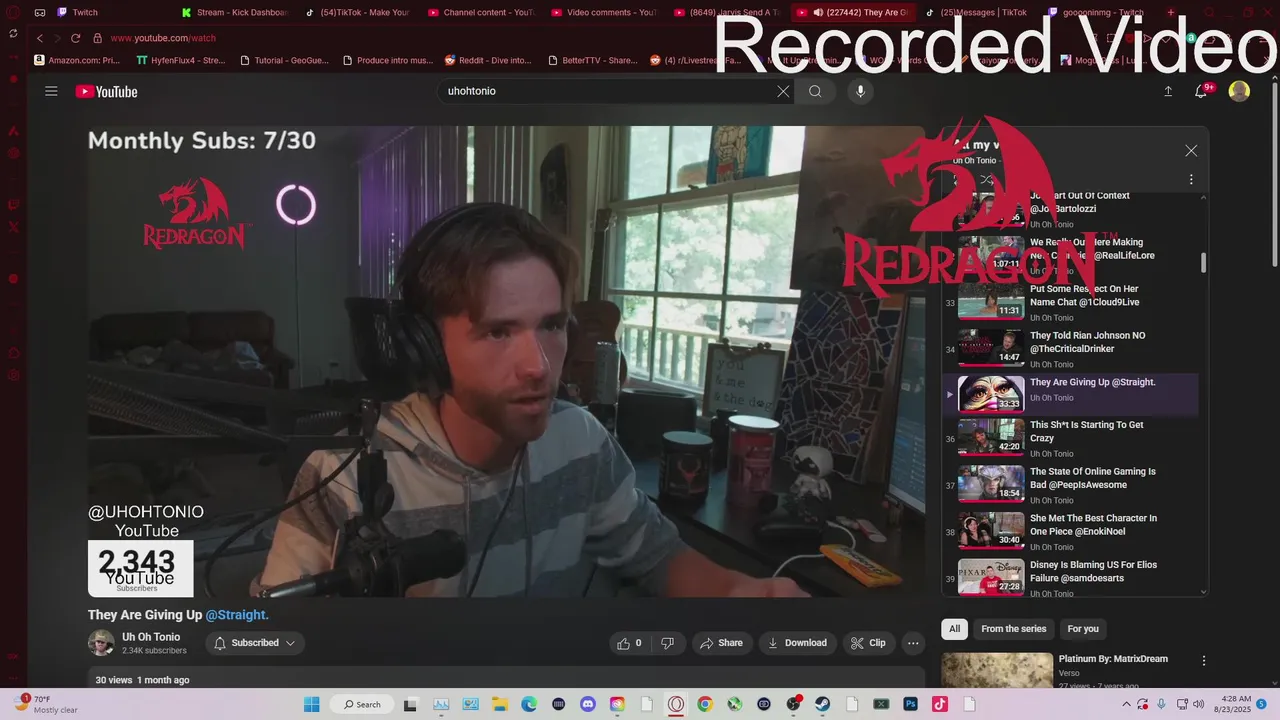Open File Explorer from taskbar
1280x720 pixels.
[499, 704]
